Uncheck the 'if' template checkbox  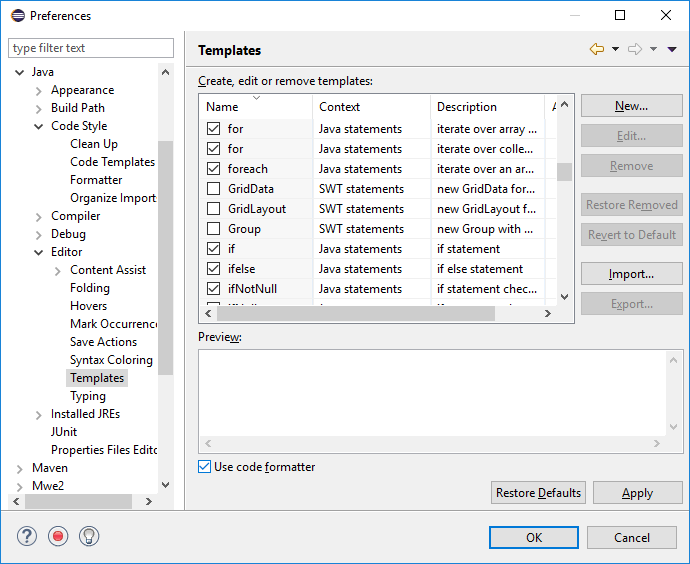coord(213,249)
